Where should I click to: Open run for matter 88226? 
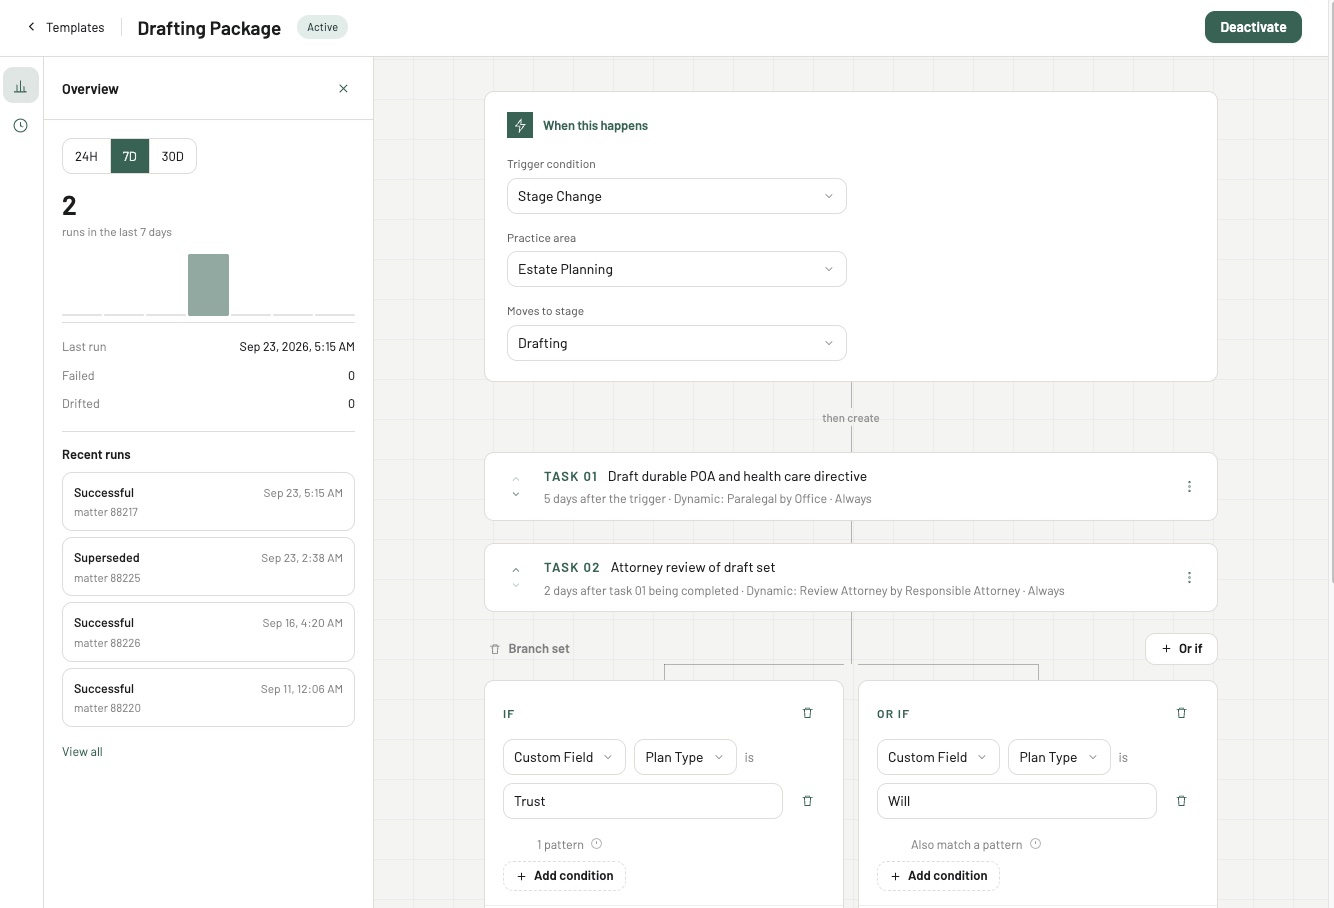[208, 632]
